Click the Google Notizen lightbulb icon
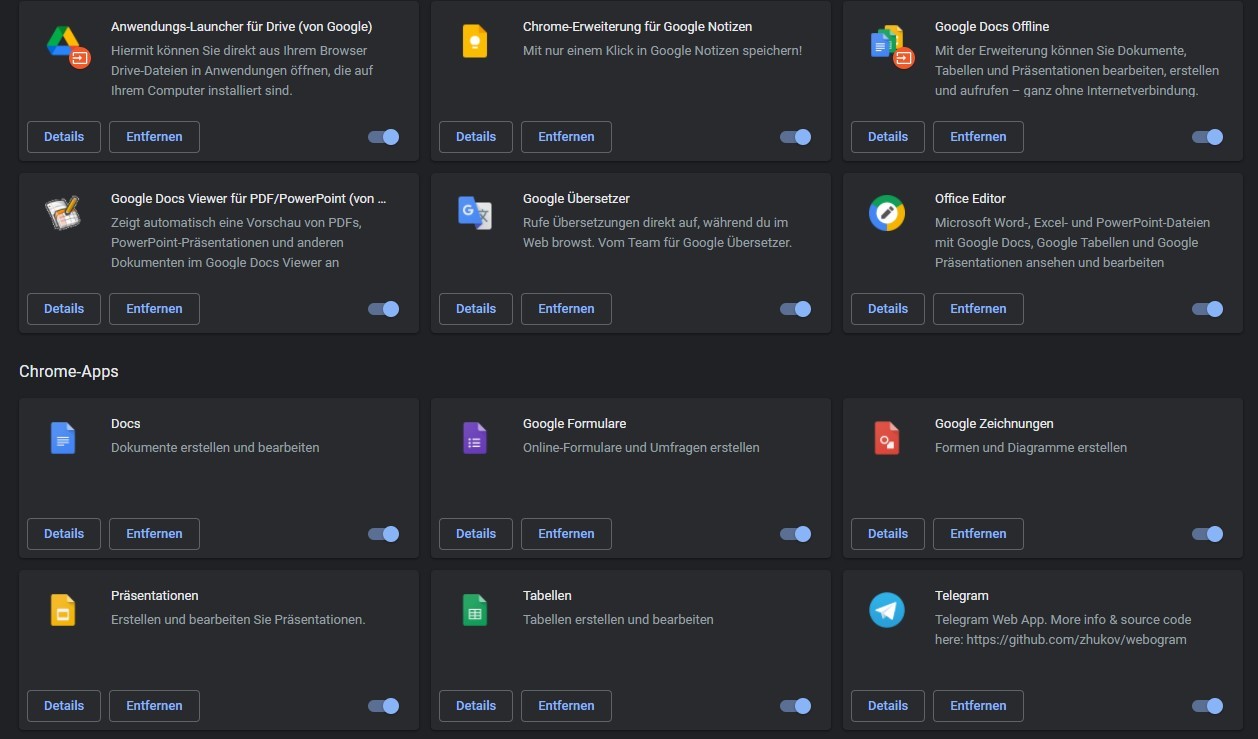1258x739 pixels. (474, 41)
